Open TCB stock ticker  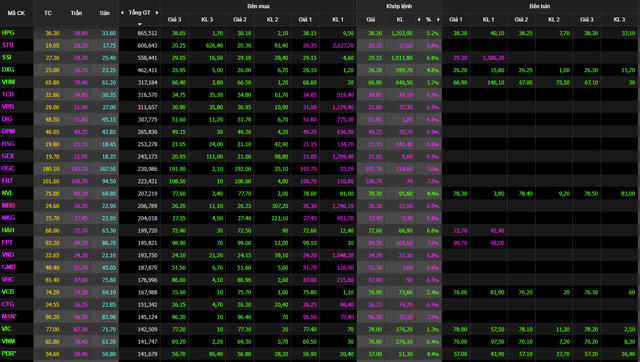click(8, 94)
